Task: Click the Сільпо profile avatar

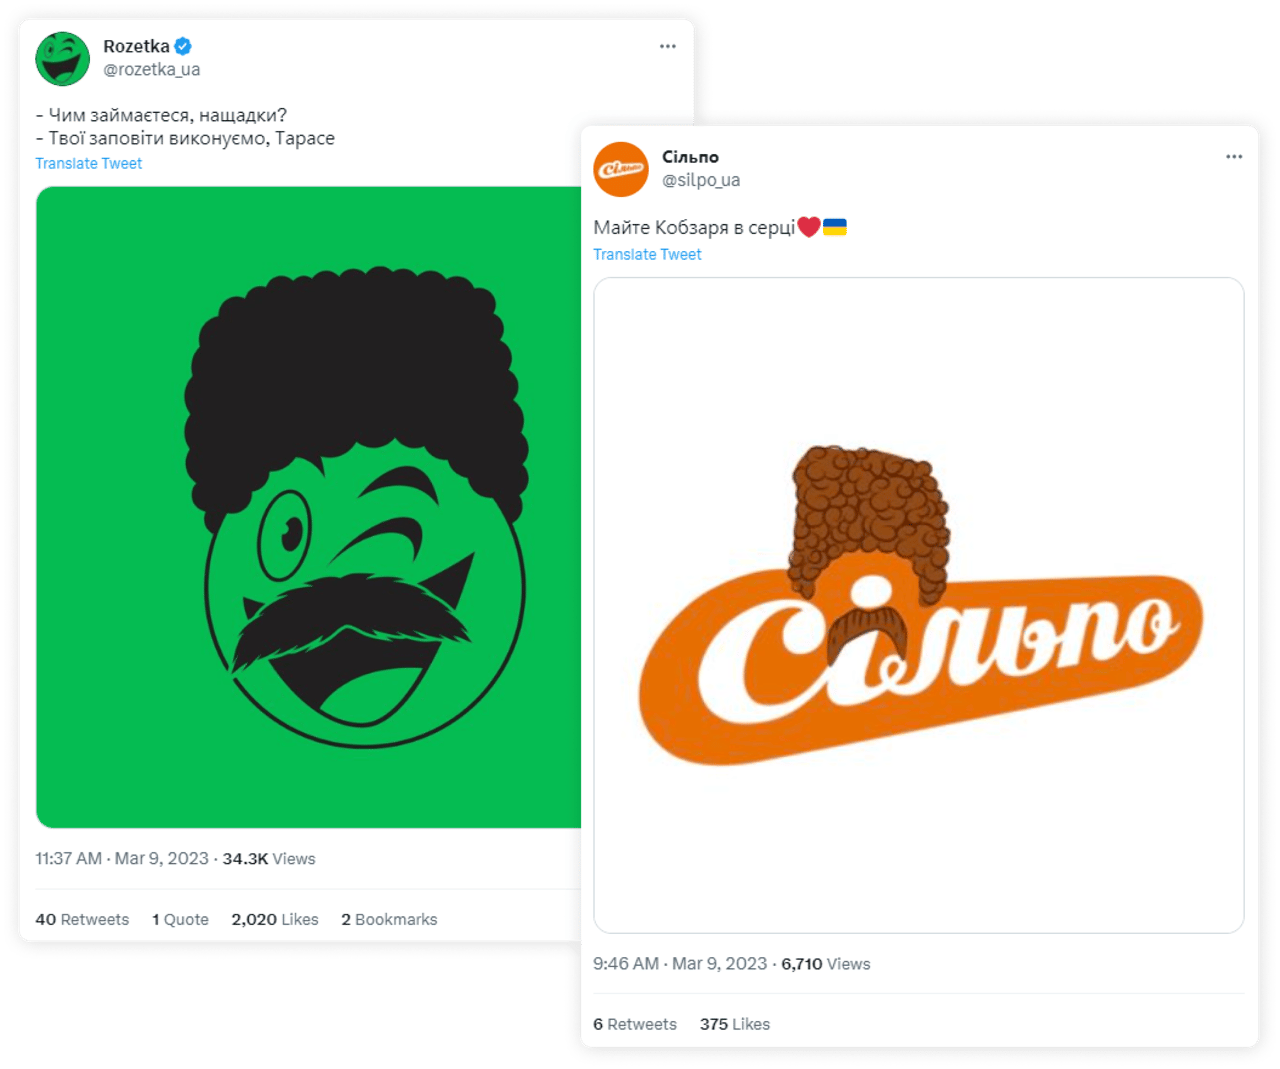Action: (620, 169)
